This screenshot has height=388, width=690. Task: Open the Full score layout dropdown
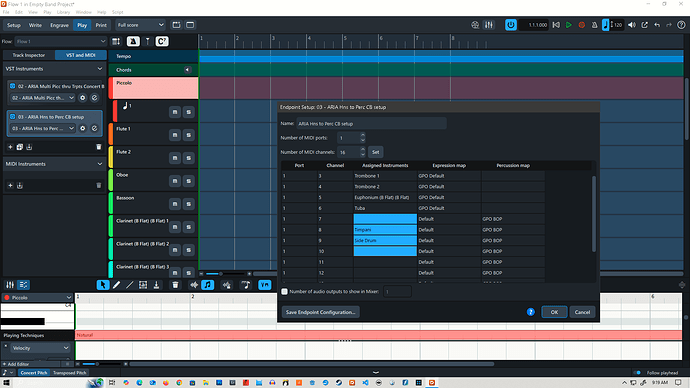[x=140, y=25]
